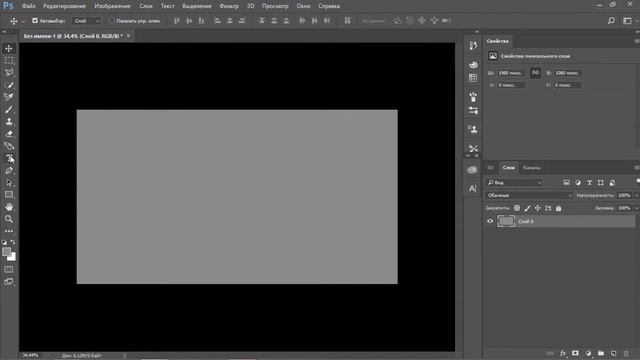
Task: Select the Path Selection arrow tool
Action: (x=9, y=182)
